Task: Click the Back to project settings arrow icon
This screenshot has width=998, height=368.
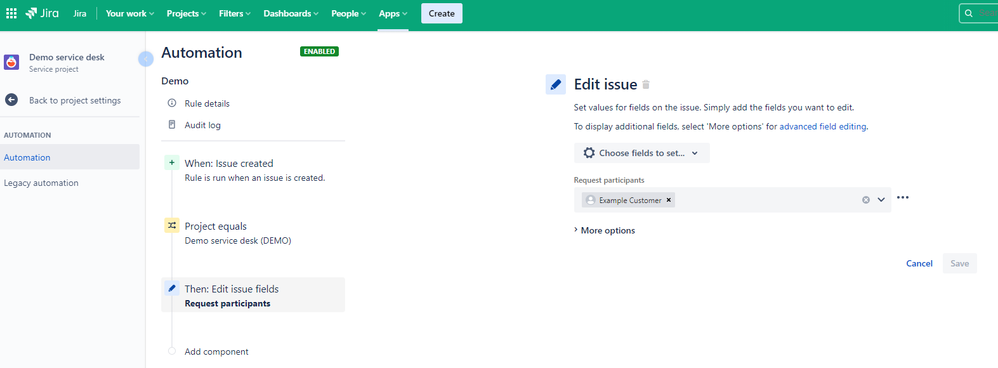Action: point(11,100)
